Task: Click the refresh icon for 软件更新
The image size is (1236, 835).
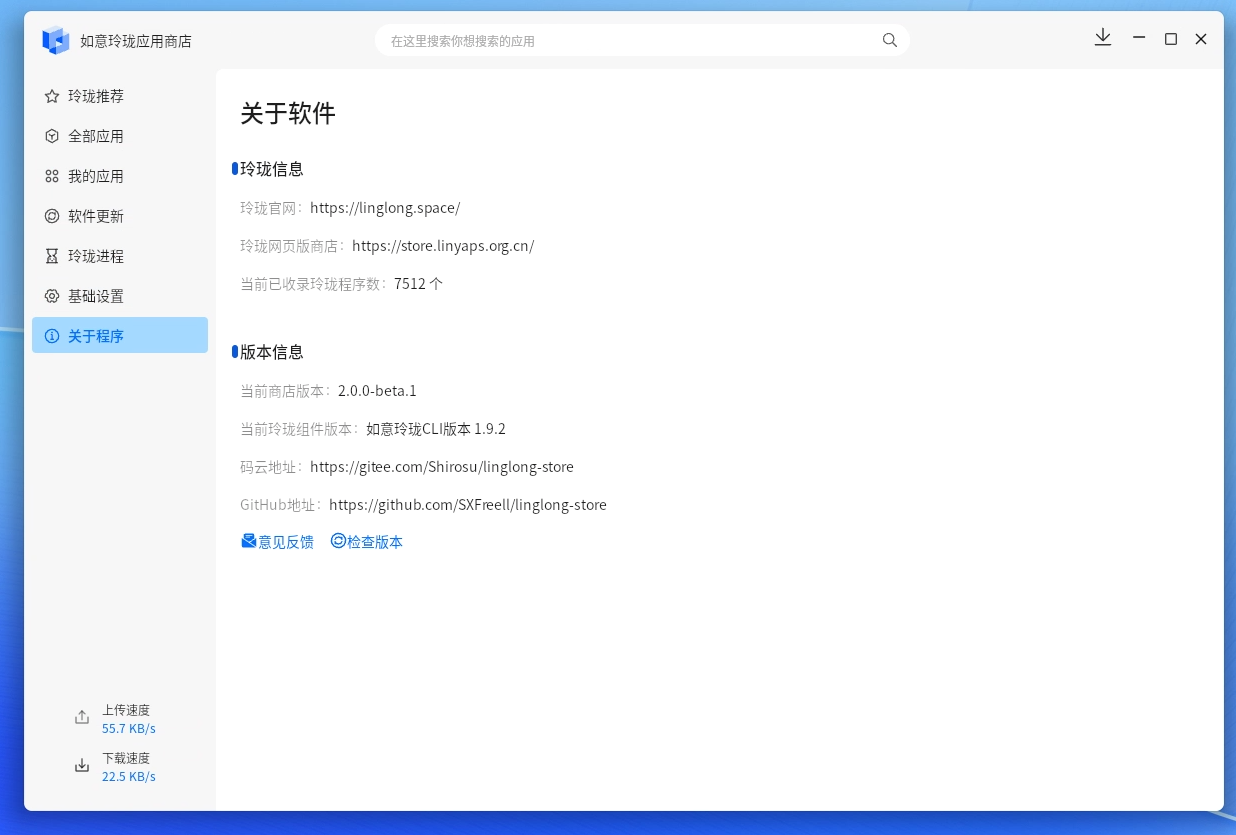Action: (x=52, y=216)
